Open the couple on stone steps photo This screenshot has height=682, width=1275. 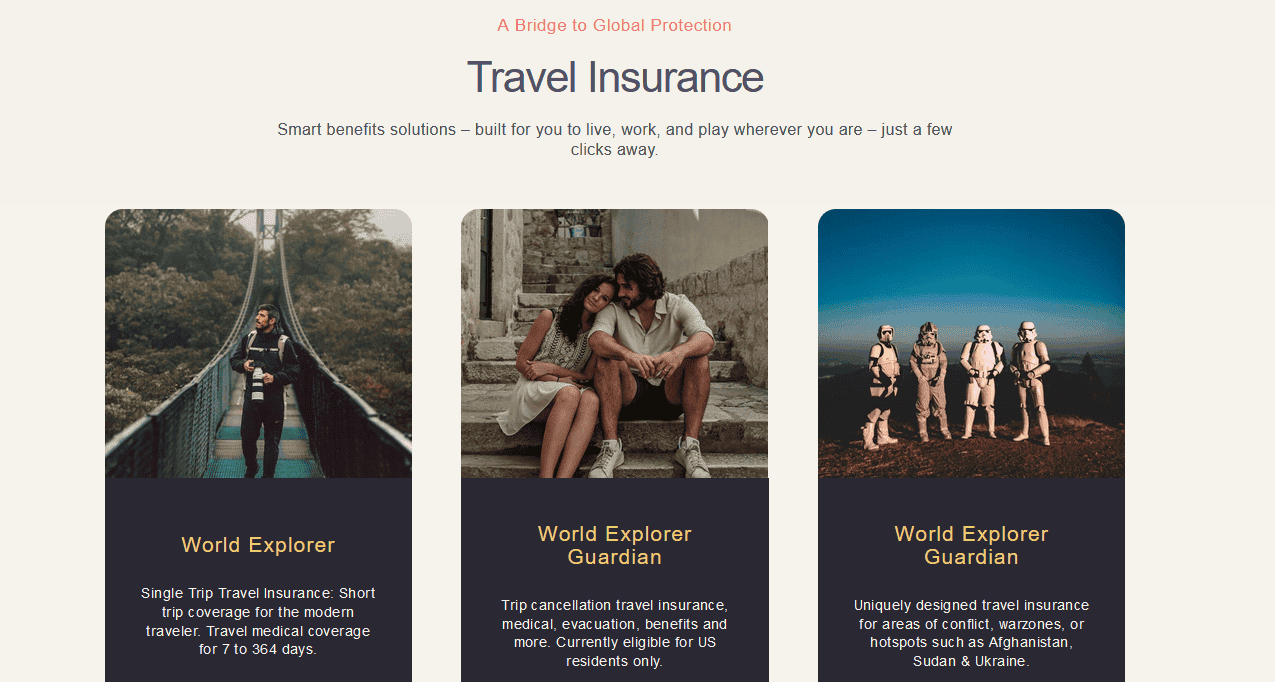point(614,343)
